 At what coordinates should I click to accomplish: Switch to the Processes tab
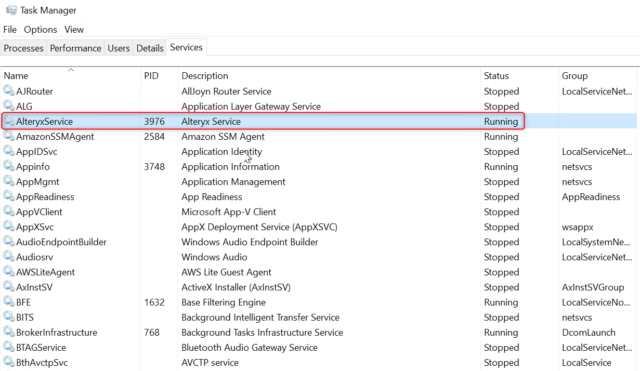click(23, 48)
